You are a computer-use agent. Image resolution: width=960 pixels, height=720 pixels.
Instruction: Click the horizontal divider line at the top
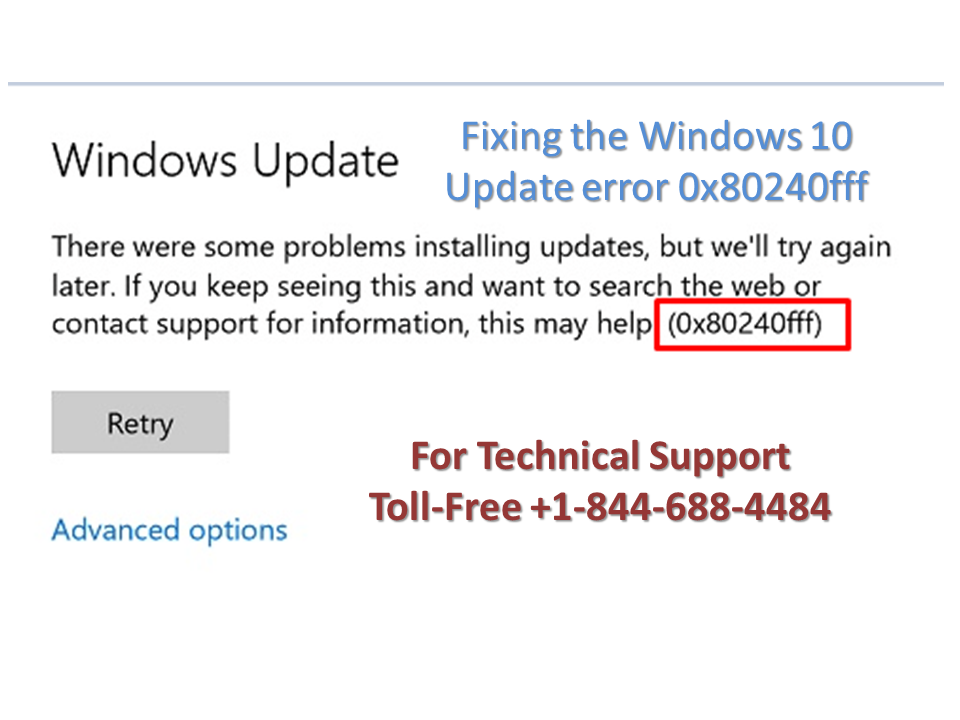pos(476,83)
